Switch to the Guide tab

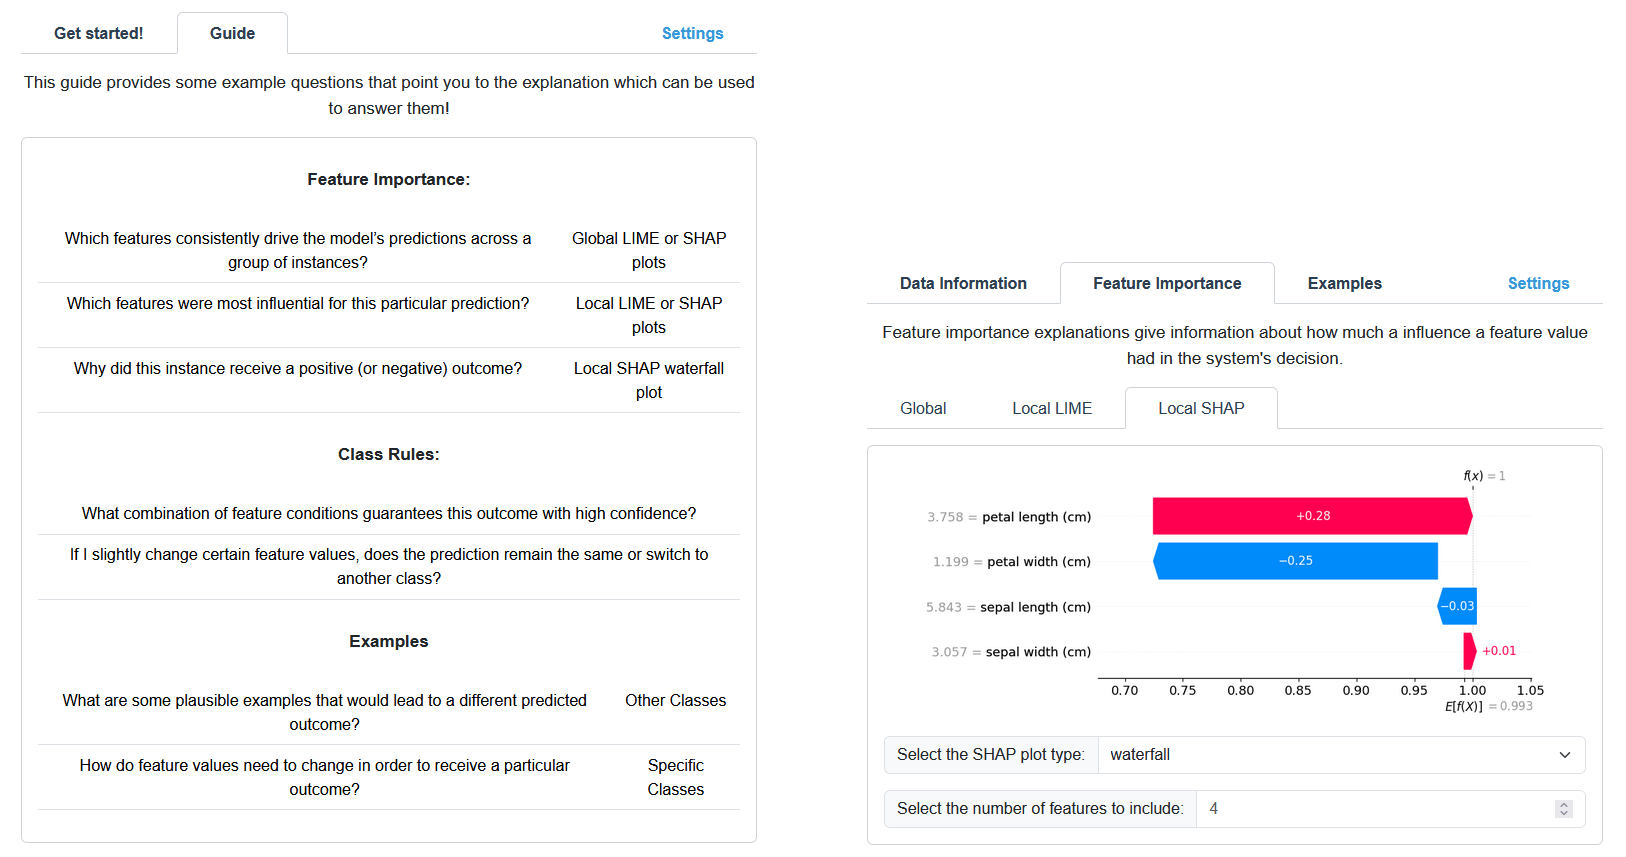tap(232, 33)
